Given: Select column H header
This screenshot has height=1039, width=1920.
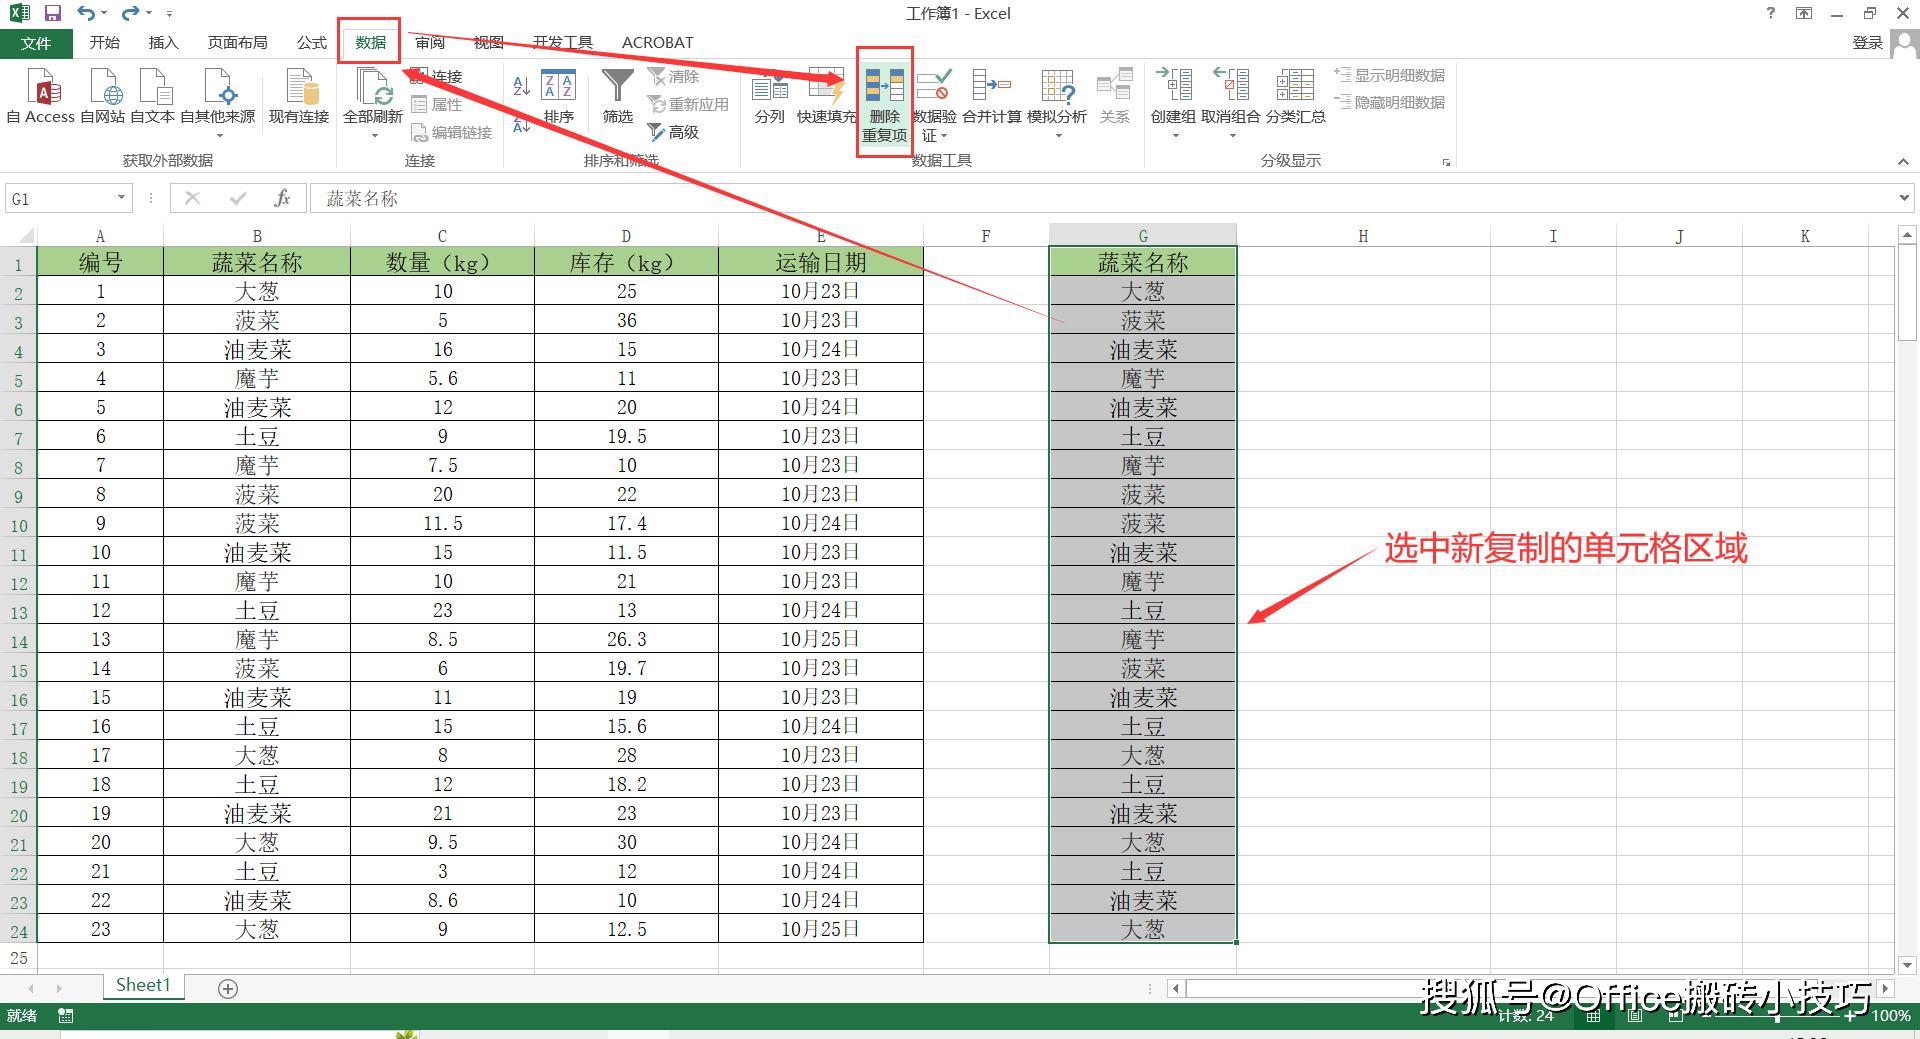Looking at the screenshot, I should (1363, 236).
